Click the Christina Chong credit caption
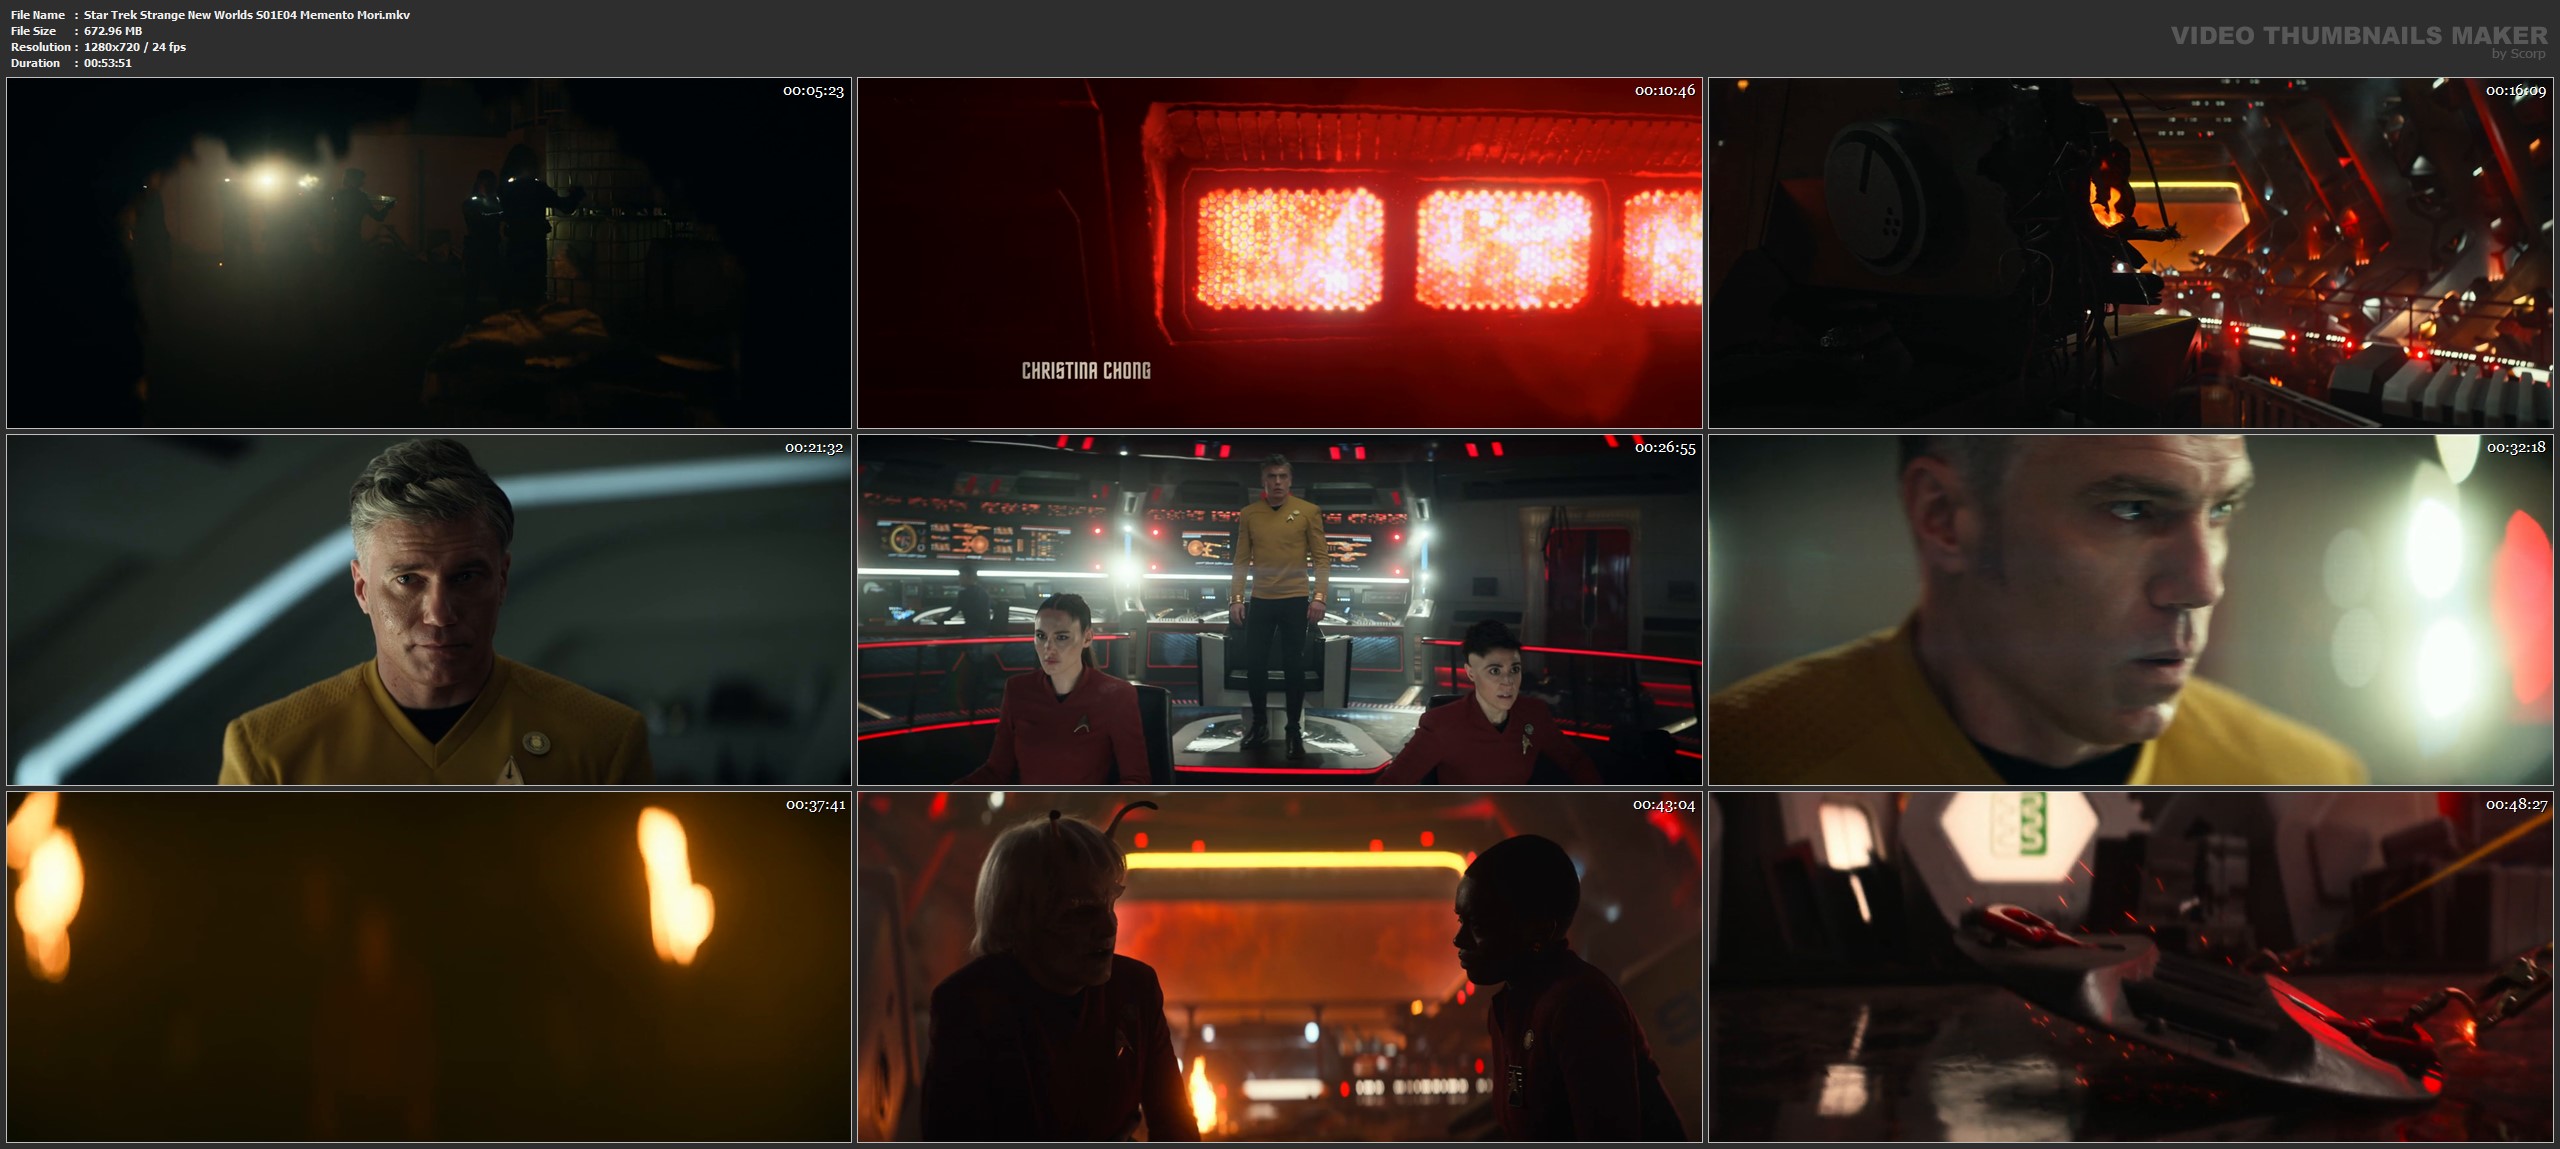This screenshot has height=1149, width=2560. [1086, 371]
